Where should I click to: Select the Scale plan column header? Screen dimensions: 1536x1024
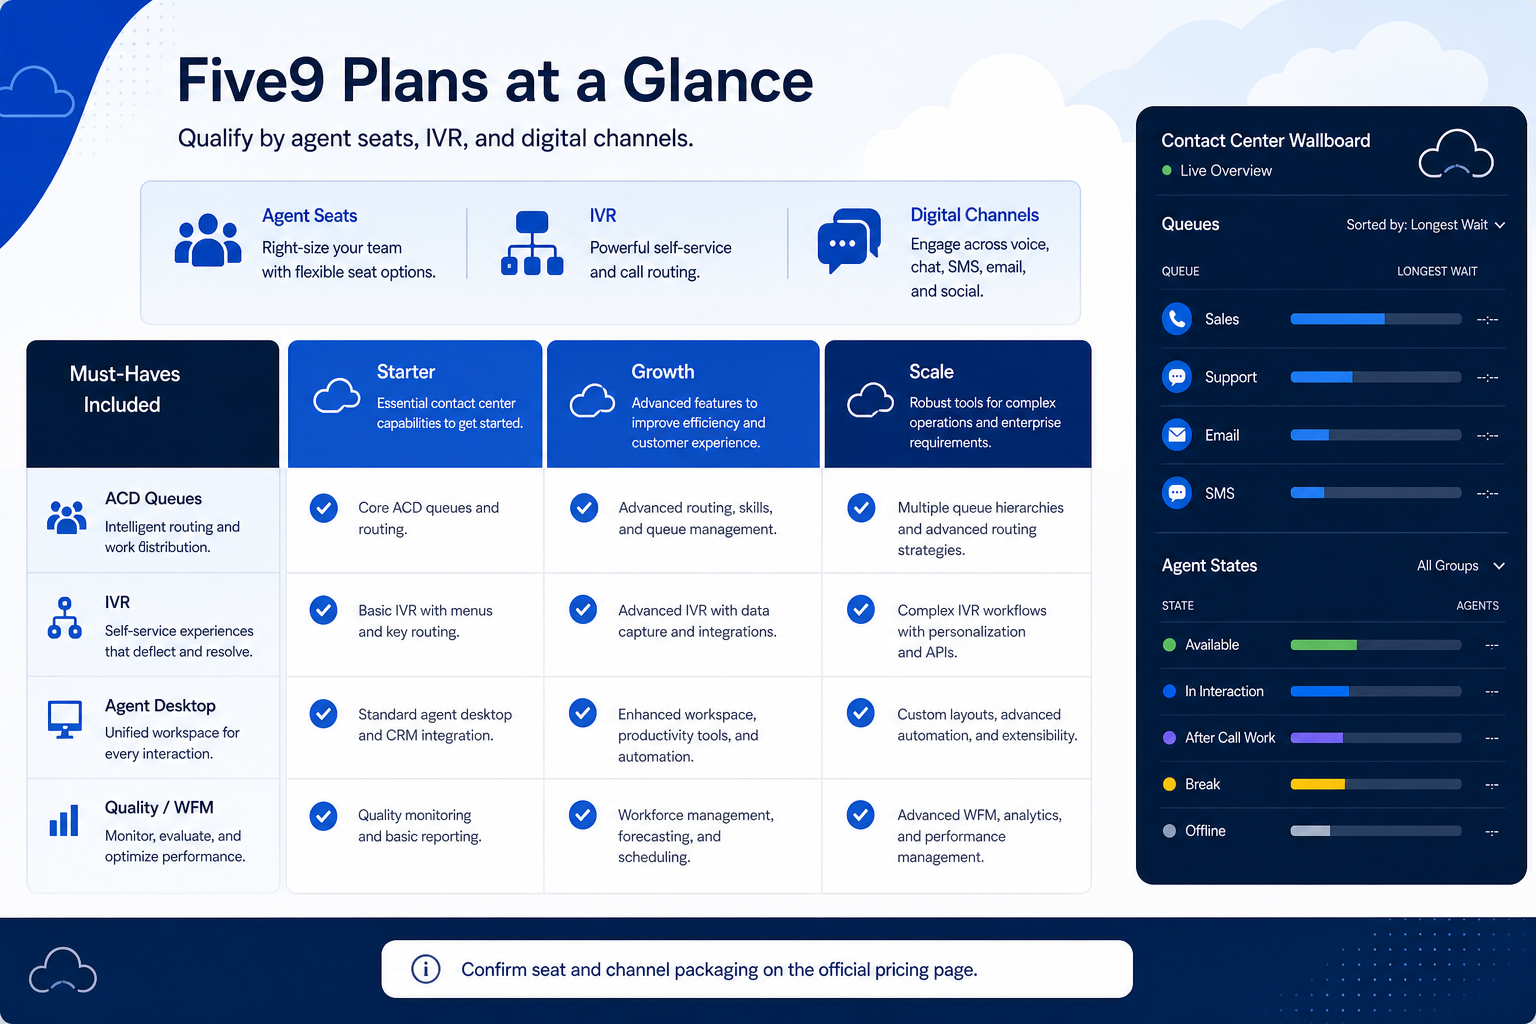(958, 404)
